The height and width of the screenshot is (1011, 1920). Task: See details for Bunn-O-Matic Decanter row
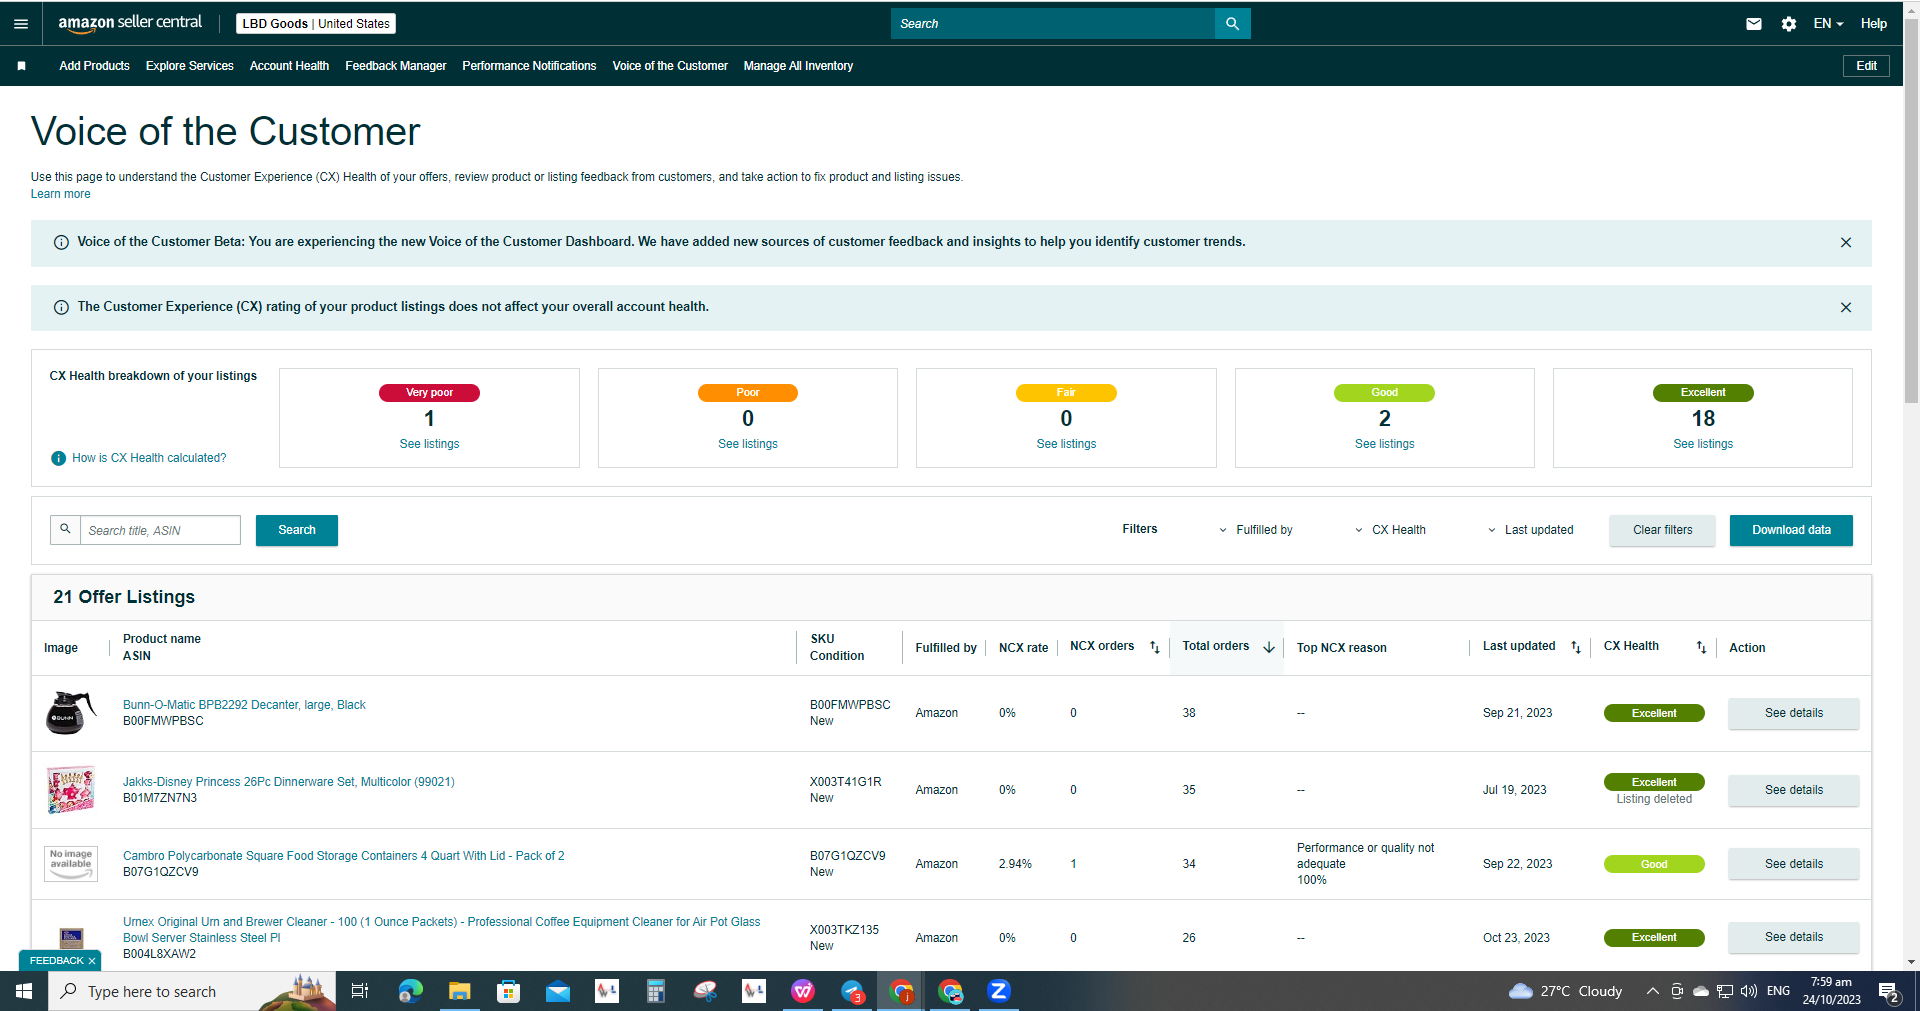1794,713
